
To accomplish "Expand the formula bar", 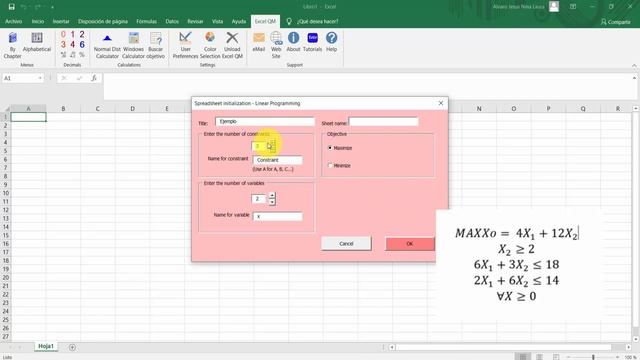I will coord(634,78).
